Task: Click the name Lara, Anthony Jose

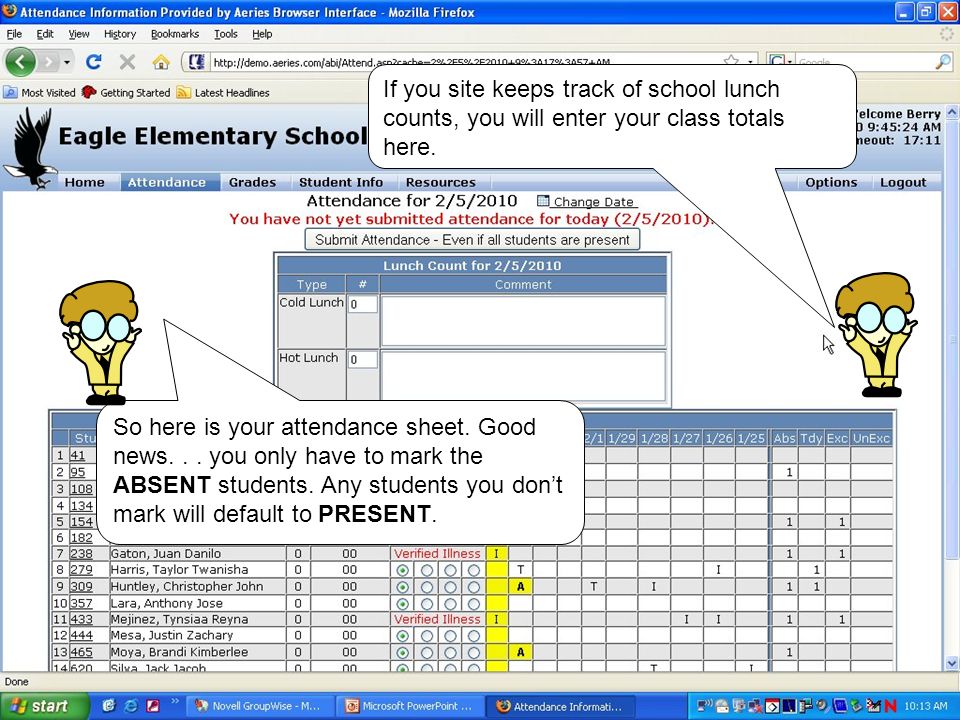Action: [167, 603]
